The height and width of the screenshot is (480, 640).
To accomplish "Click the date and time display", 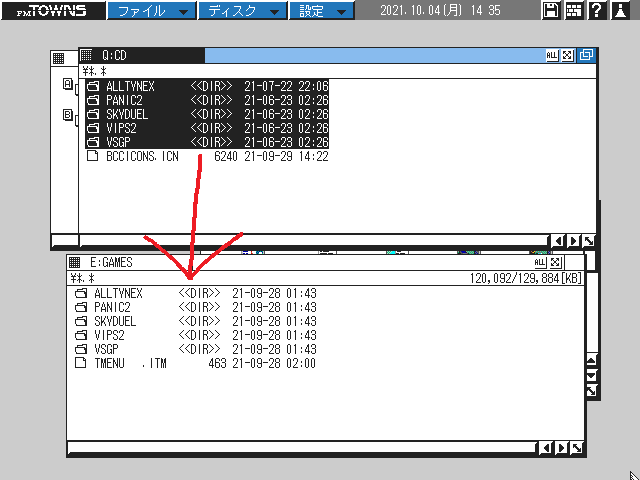I will click(x=440, y=10).
